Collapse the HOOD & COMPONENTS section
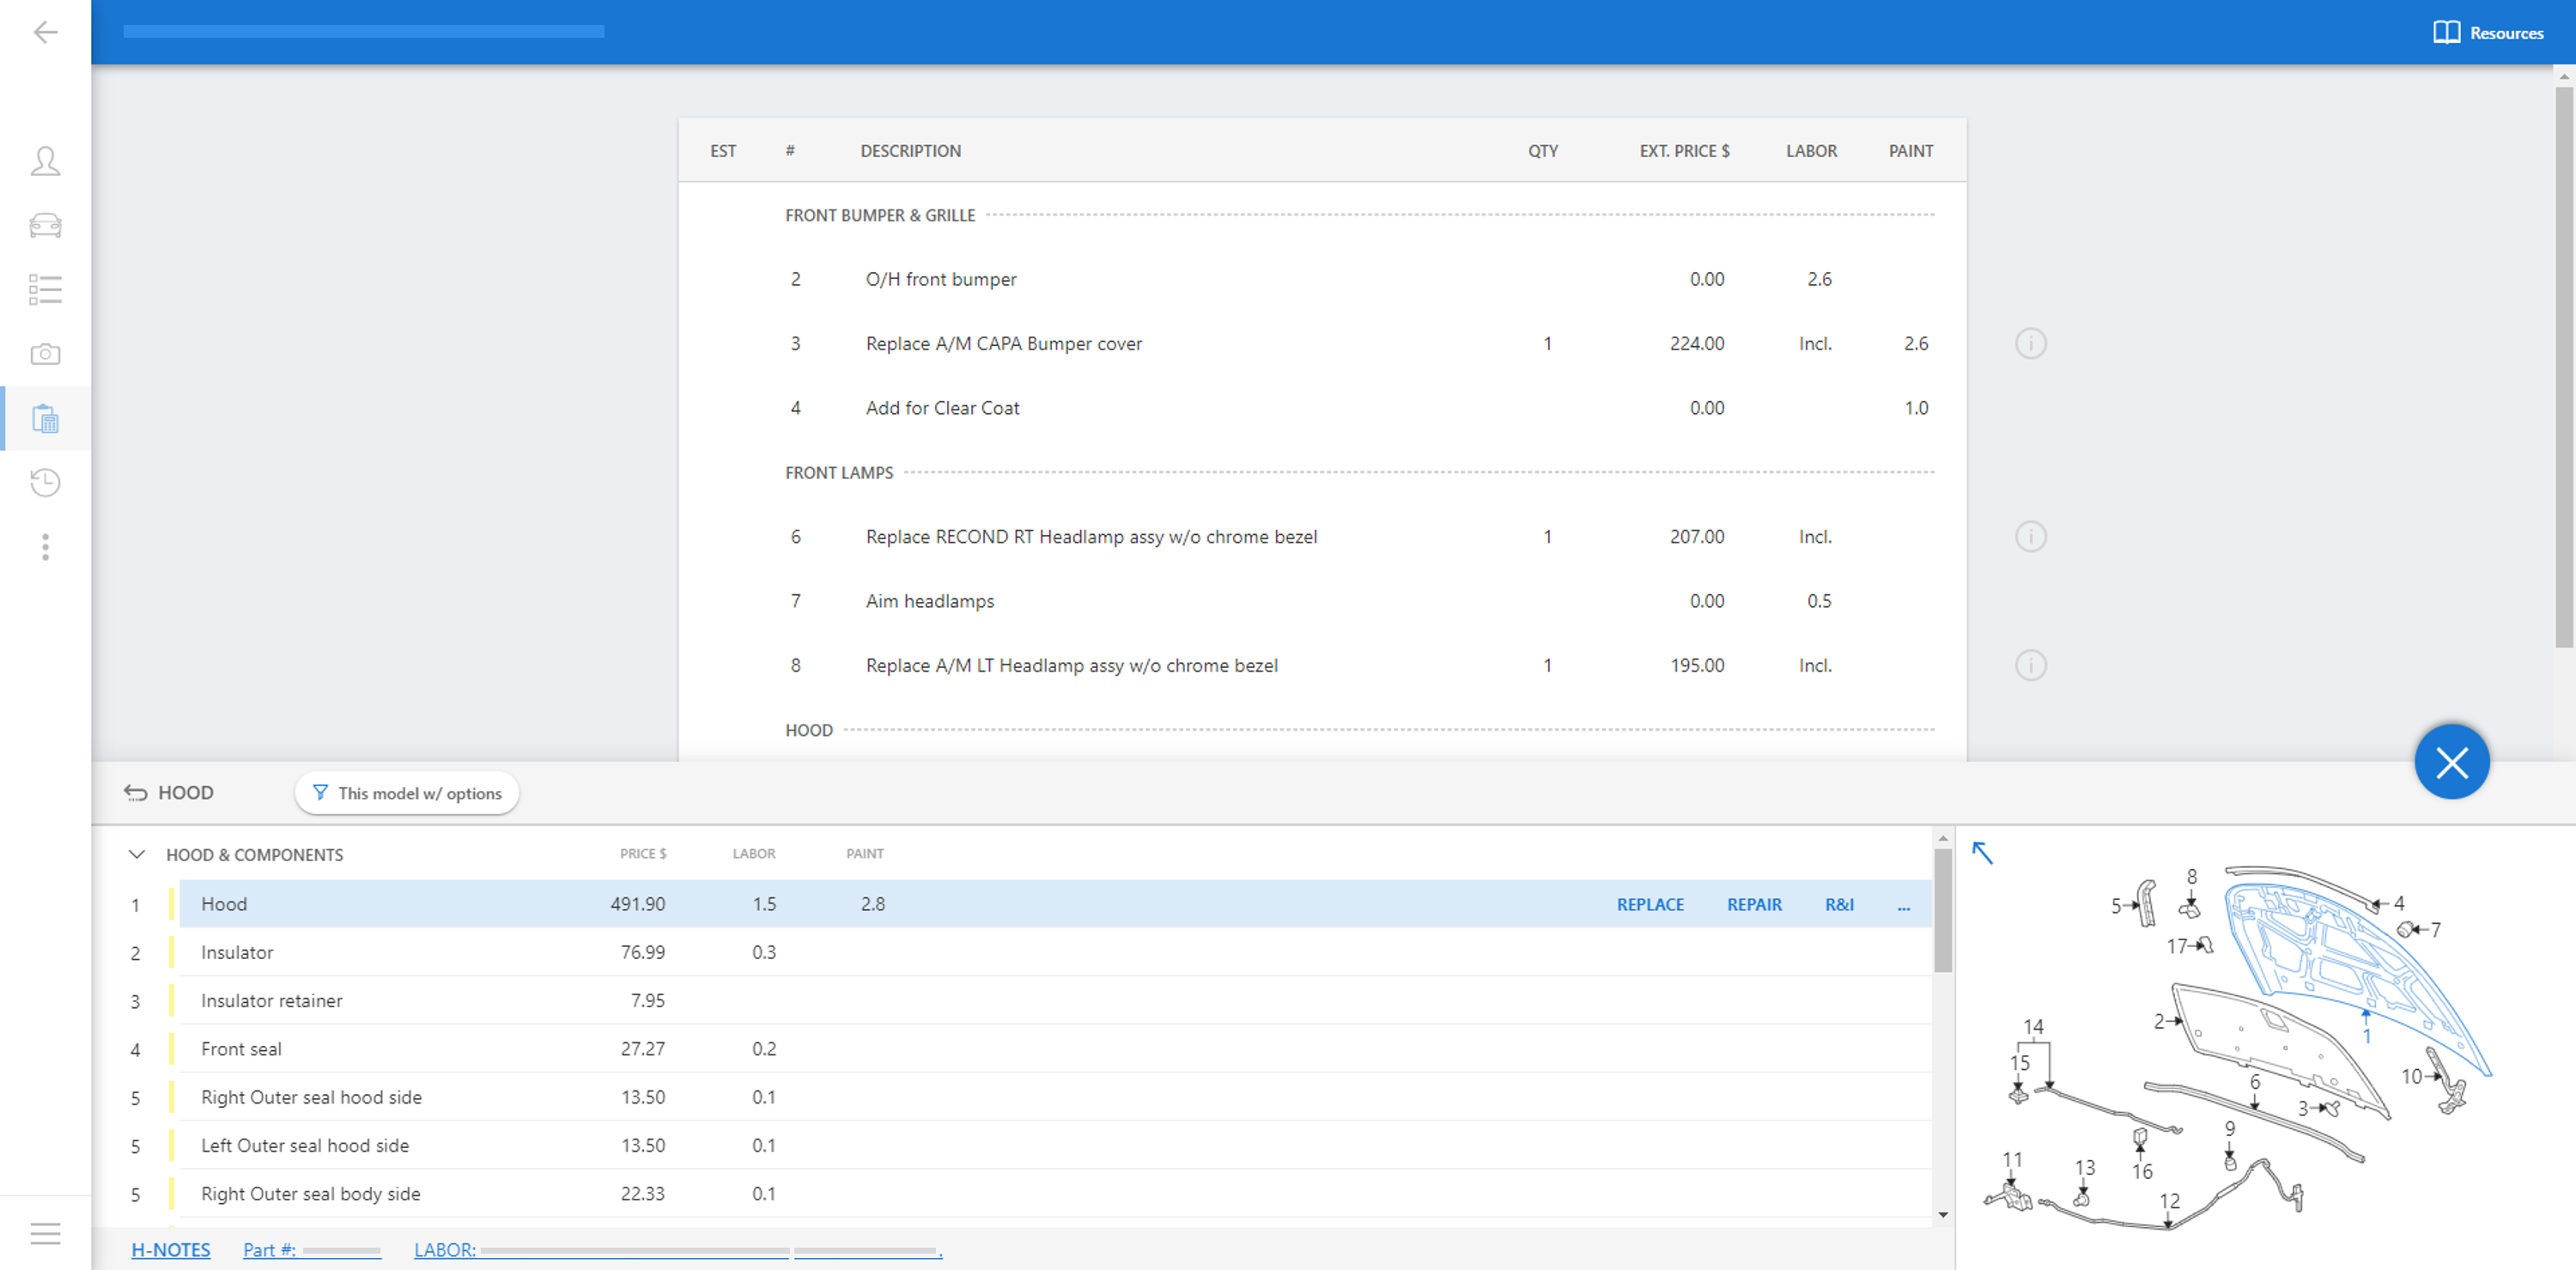This screenshot has width=2576, height=1270. 137,855
